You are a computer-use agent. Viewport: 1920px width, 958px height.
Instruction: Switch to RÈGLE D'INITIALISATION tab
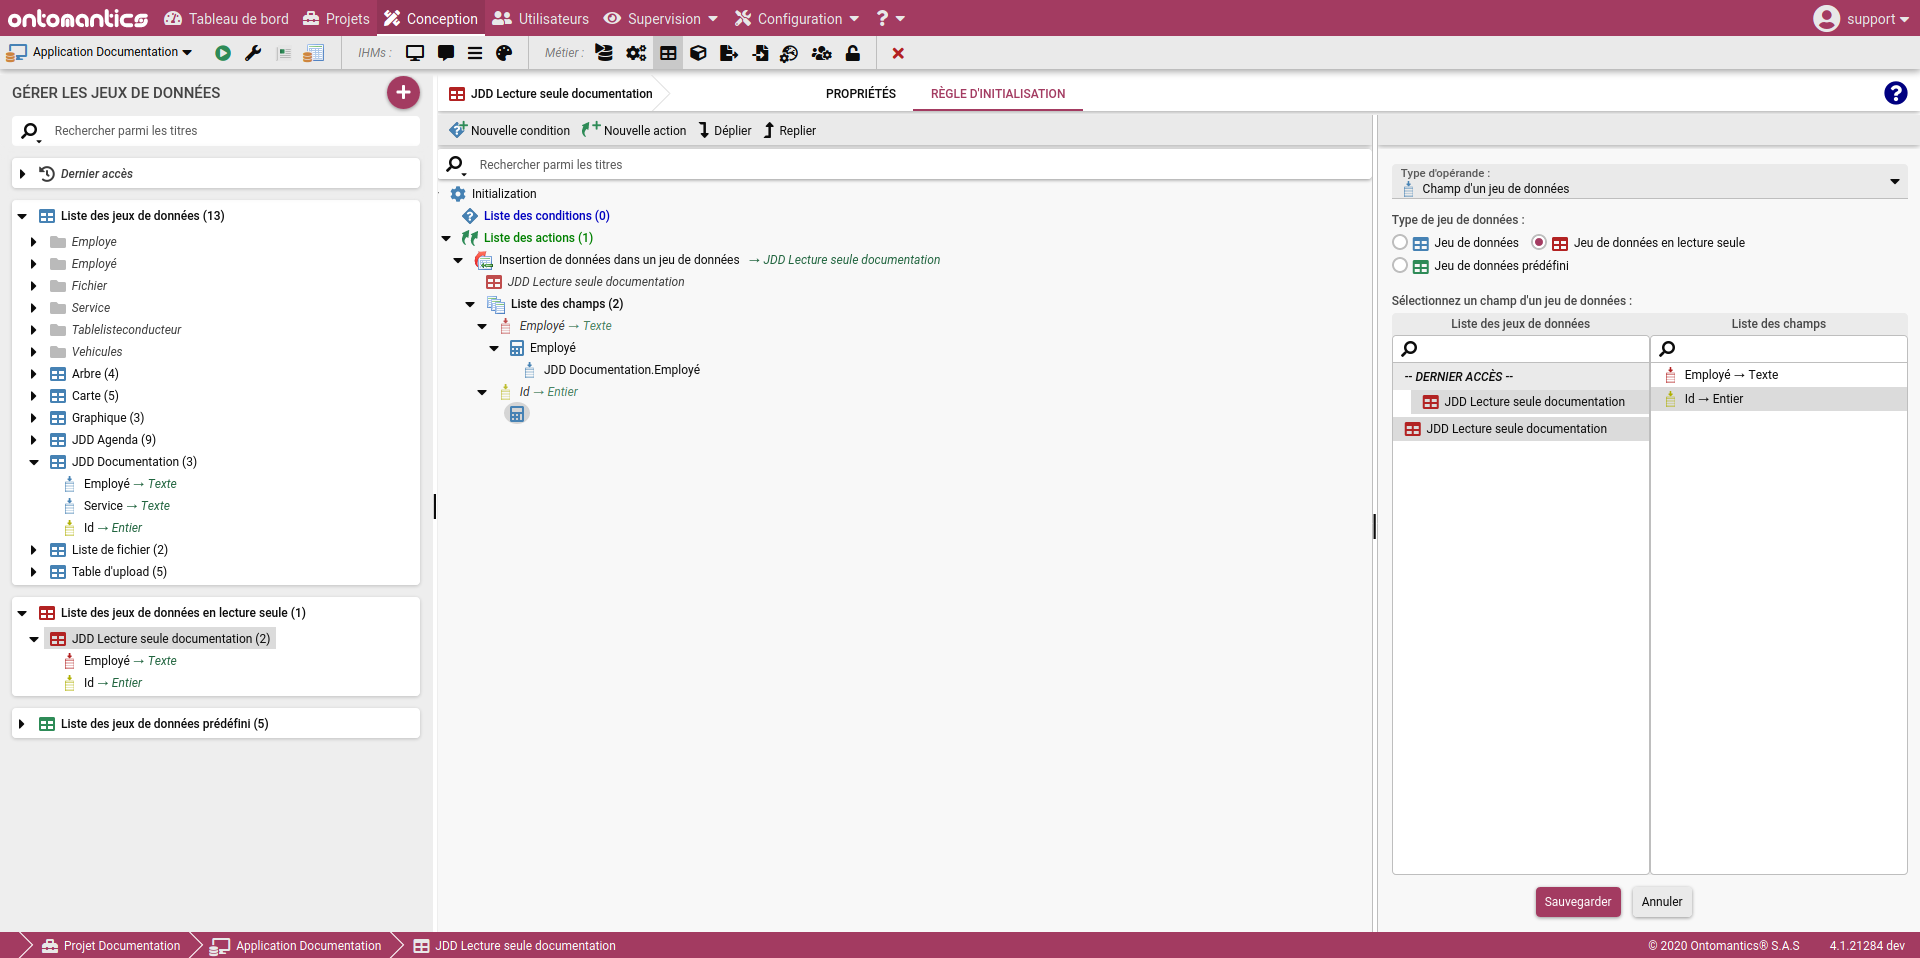coord(998,93)
